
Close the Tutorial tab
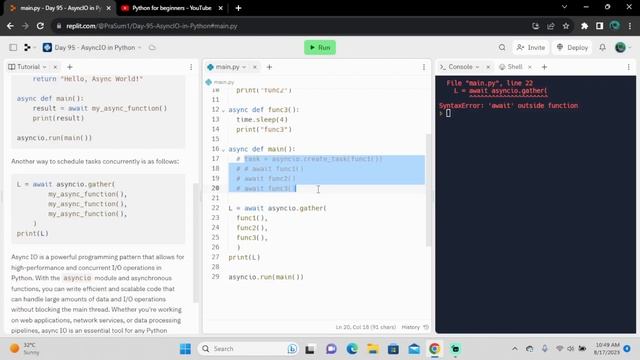(x=55, y=67)
